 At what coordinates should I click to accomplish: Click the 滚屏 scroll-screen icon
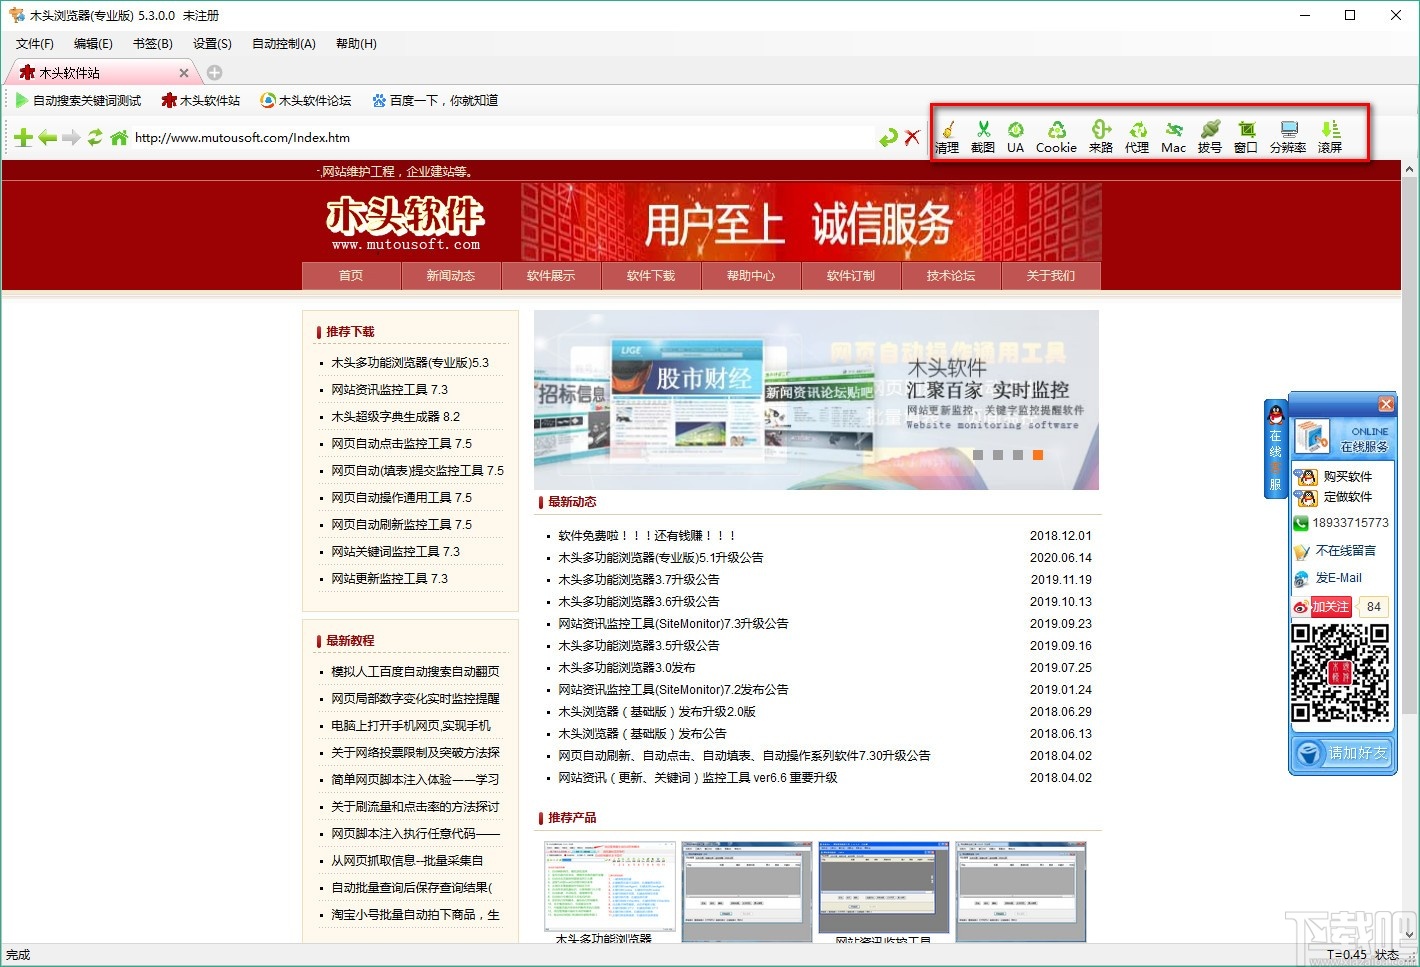click(1330, 136)
